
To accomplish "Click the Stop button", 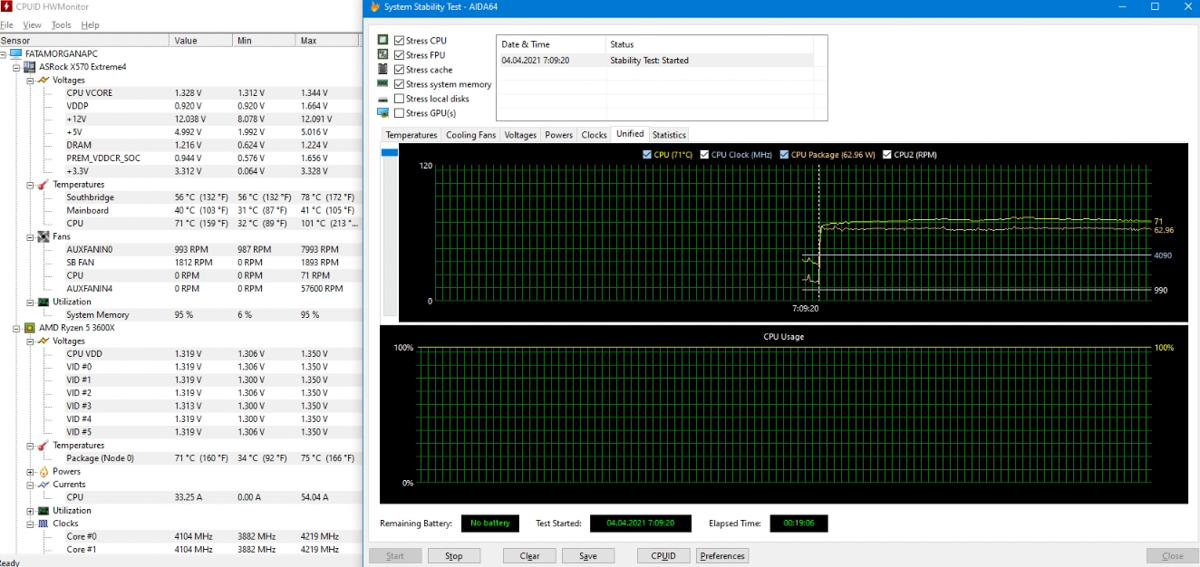I will pos(454,556).
